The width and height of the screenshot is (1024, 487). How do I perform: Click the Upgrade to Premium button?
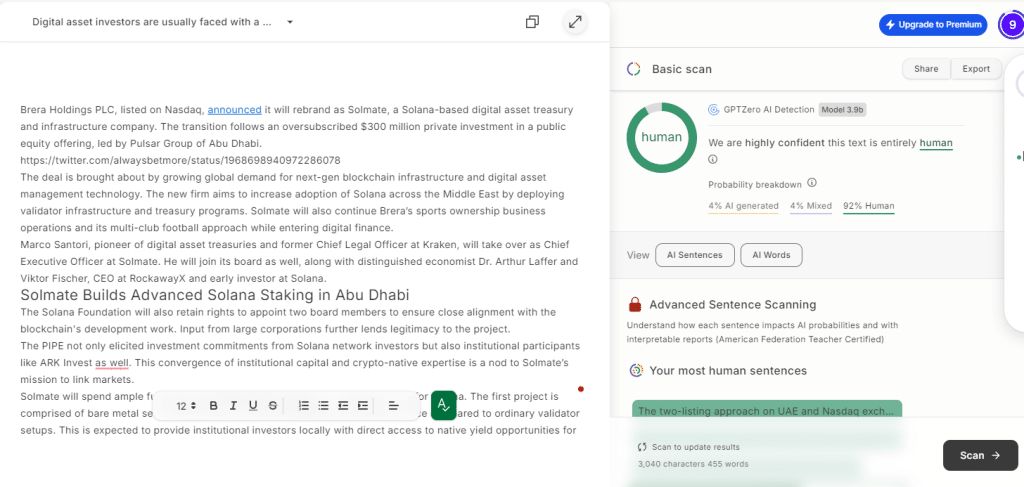pyautogui.click(x=932, y=24)
